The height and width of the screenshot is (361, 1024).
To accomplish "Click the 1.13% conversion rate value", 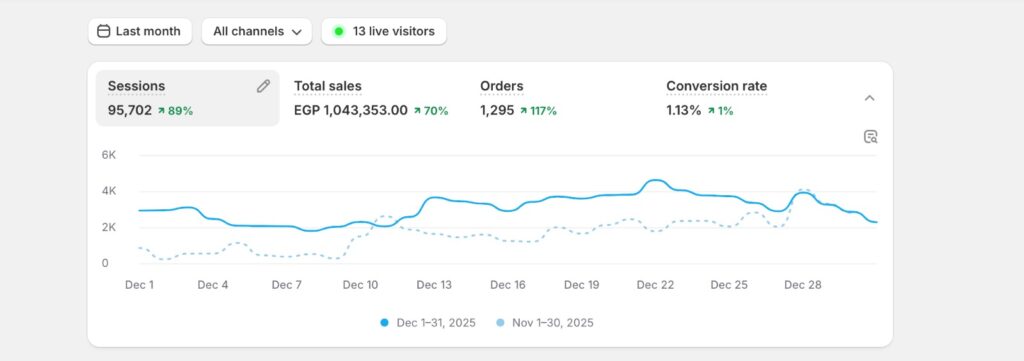I will 684,110.
